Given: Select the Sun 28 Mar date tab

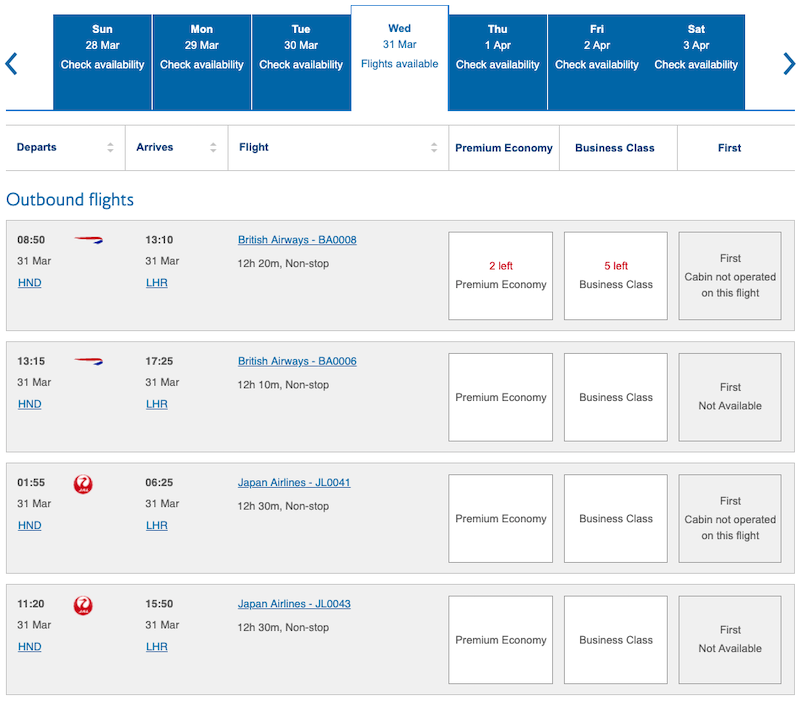Looking at the screenshot, I should tap(103, 62).
